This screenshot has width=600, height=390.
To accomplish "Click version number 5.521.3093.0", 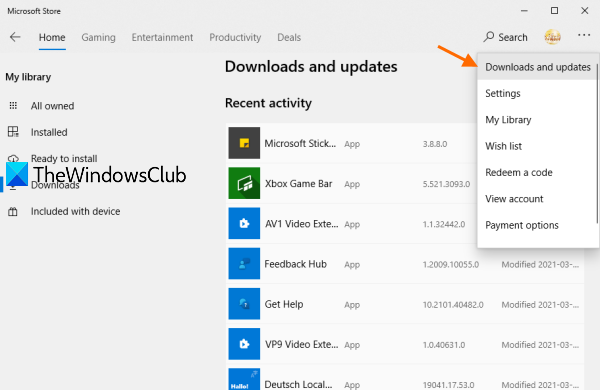I will [446, 184].
